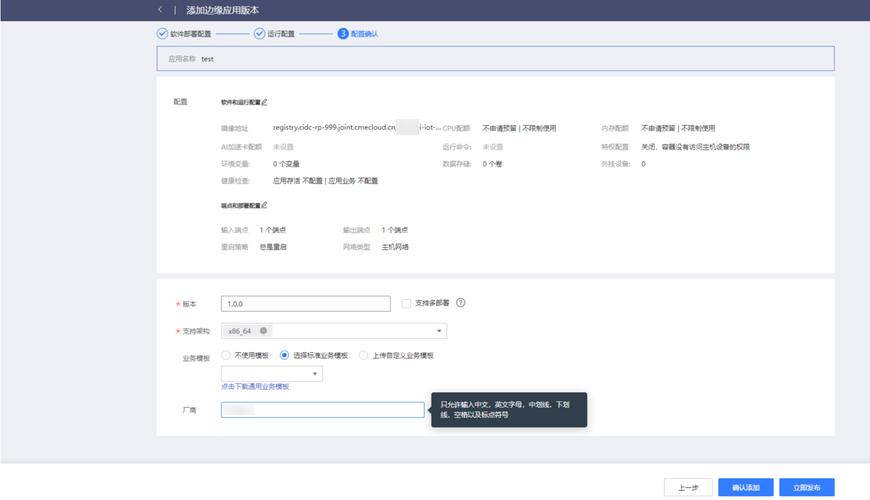Open the 配置确认 step

[365, 34]
